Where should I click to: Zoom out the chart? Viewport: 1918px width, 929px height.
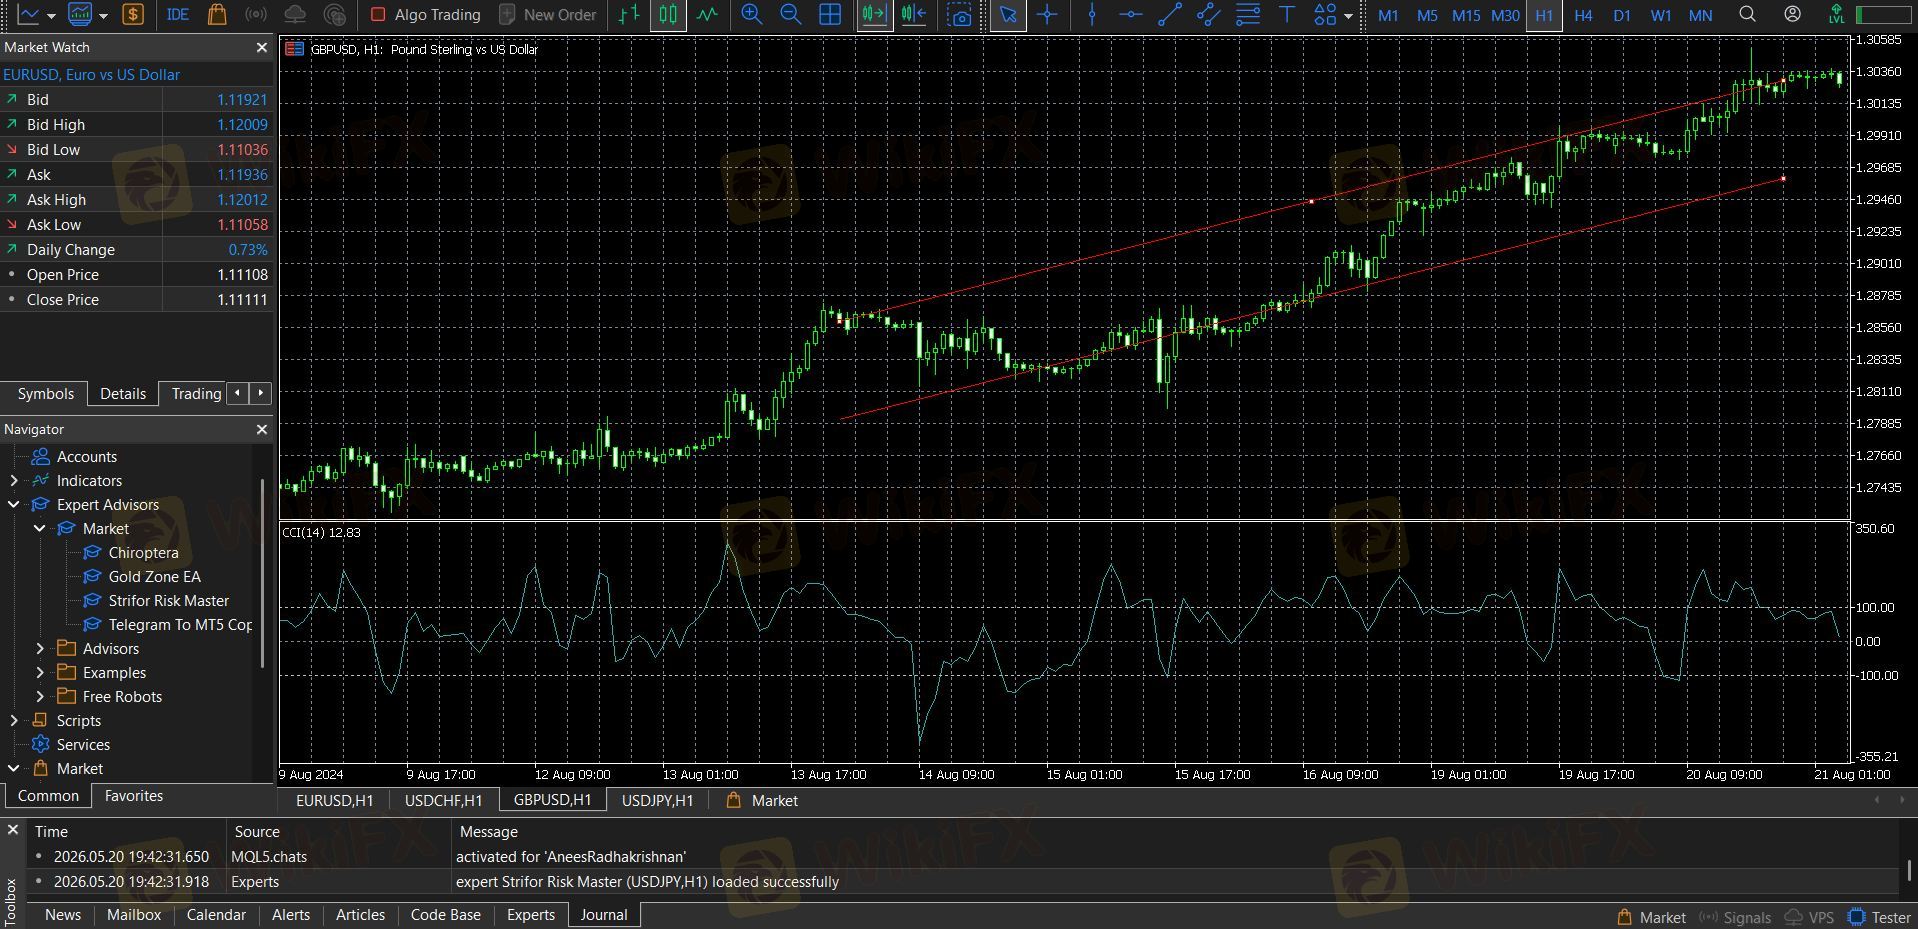(x=791, y=15)
